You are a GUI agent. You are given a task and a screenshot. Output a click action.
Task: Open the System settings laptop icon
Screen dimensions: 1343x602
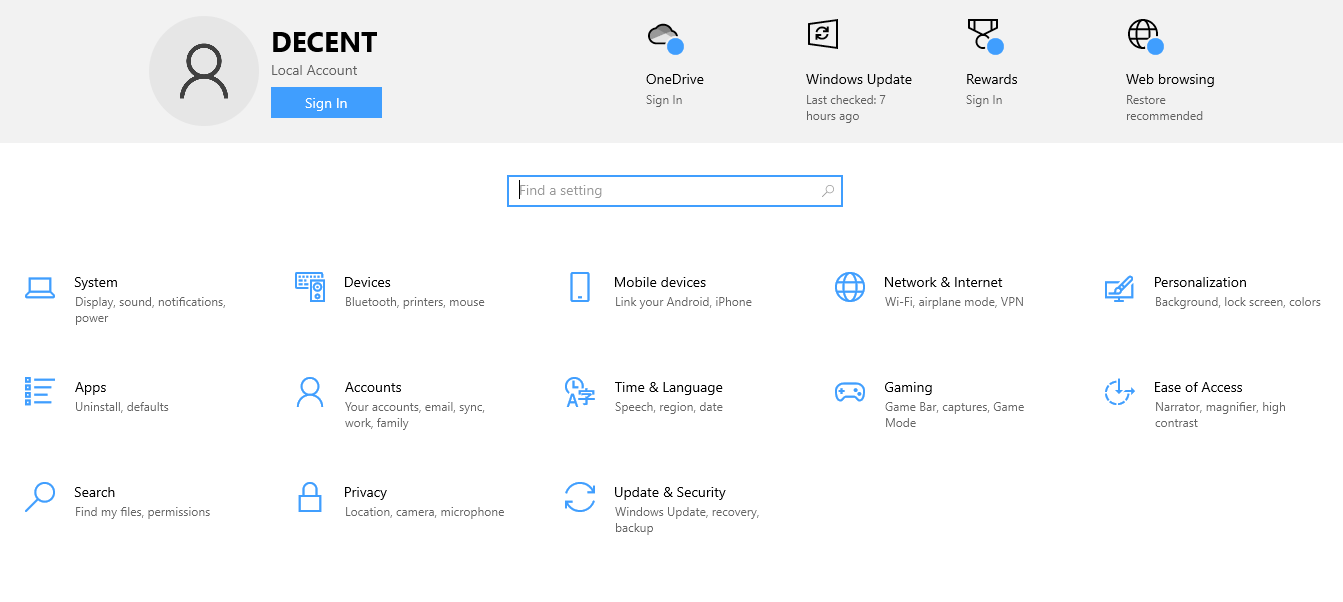coord(40,288)
